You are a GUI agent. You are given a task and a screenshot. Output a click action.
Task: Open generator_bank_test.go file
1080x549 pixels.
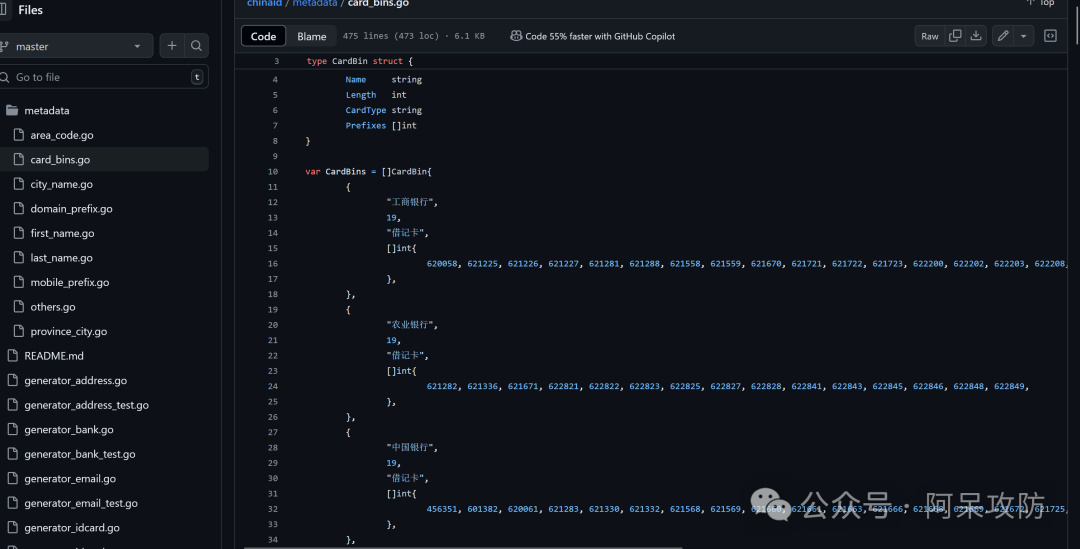[x=80, y=454]
